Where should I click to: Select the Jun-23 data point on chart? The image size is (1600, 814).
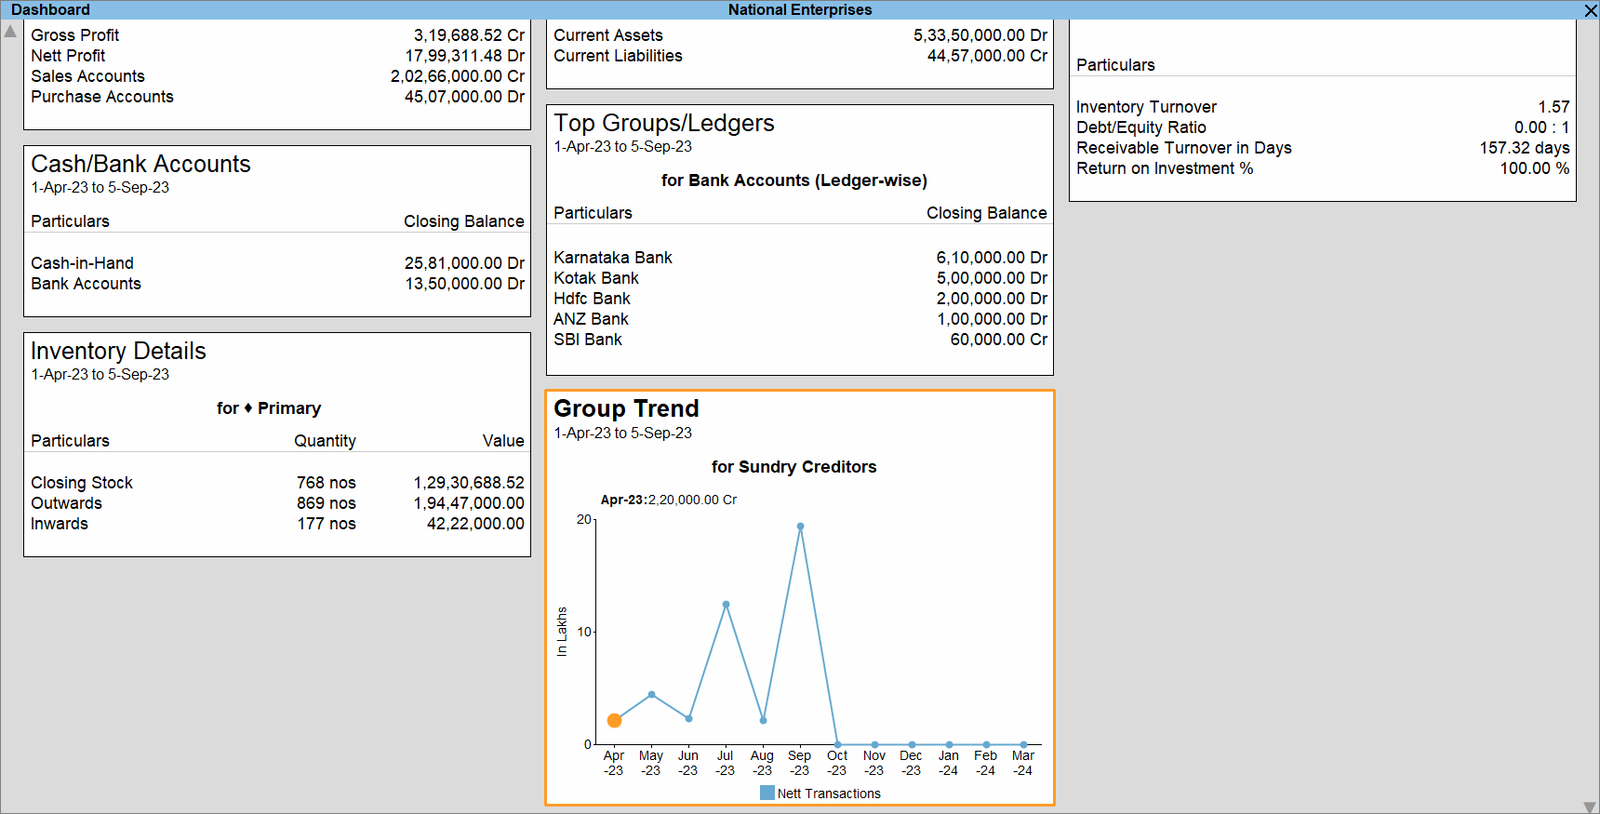tap(689, 718)
